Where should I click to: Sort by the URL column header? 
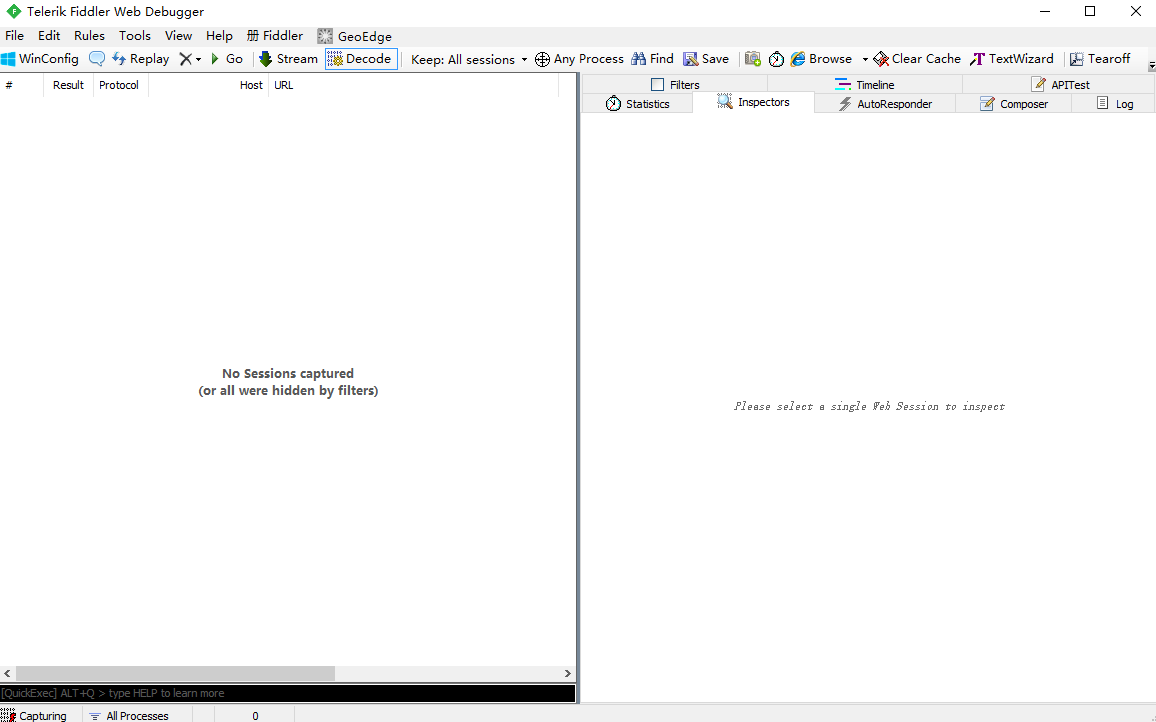(x=414, y=85)
